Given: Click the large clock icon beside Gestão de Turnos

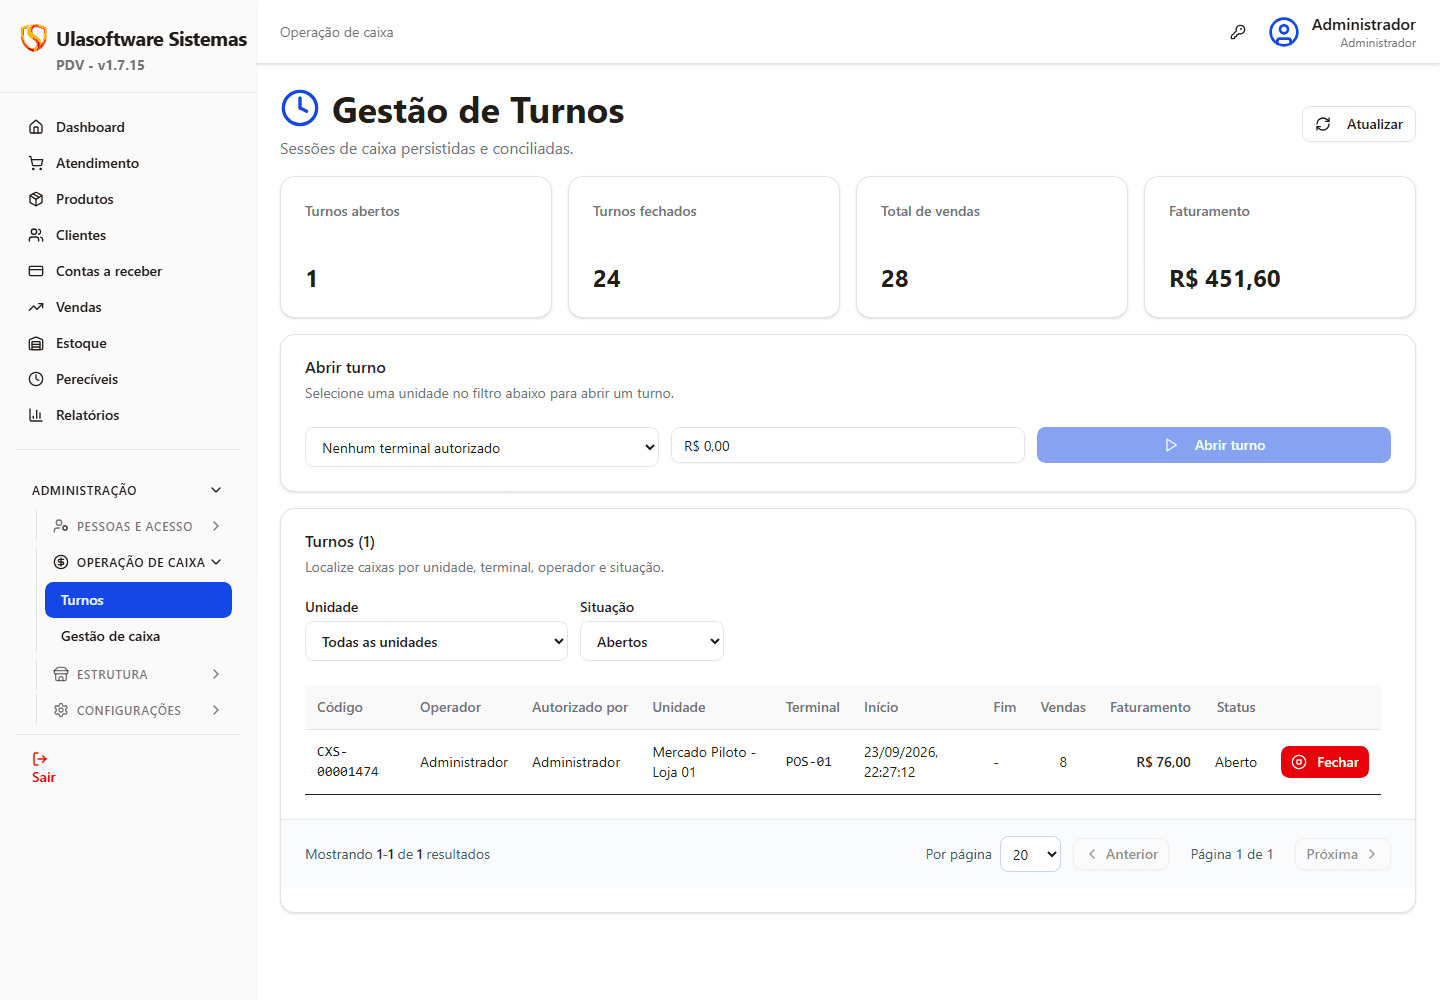Looking at the screenshot, I should click(x=300, y=108).
